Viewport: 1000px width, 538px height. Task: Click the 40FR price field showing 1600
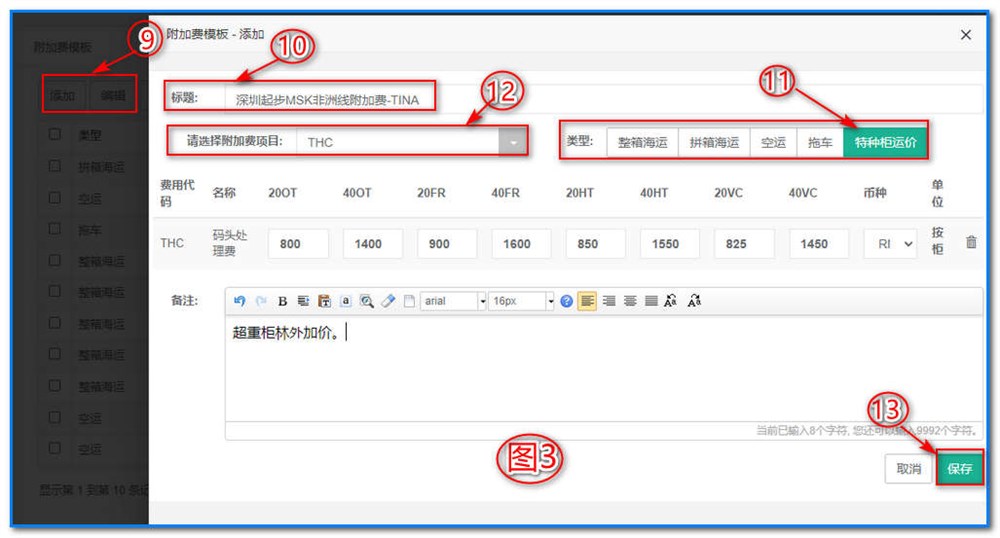point(521,244)
